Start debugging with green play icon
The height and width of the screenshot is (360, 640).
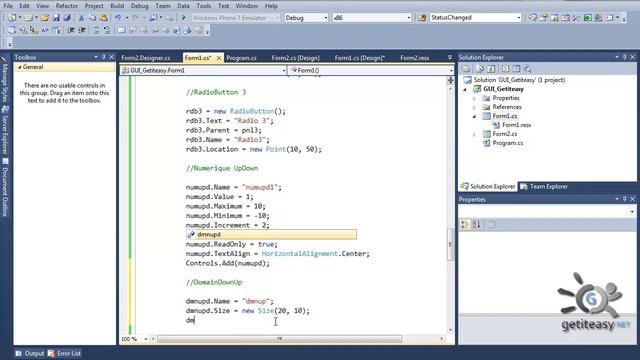click(x=184, y=18)
